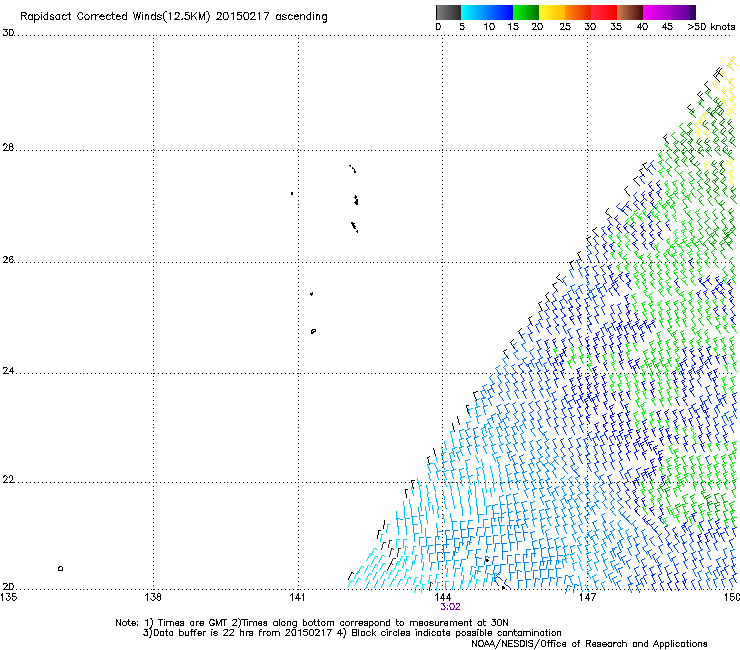Click the latitude 28 axis label
This screenshot has width=740, height=650.
[8, 148]
